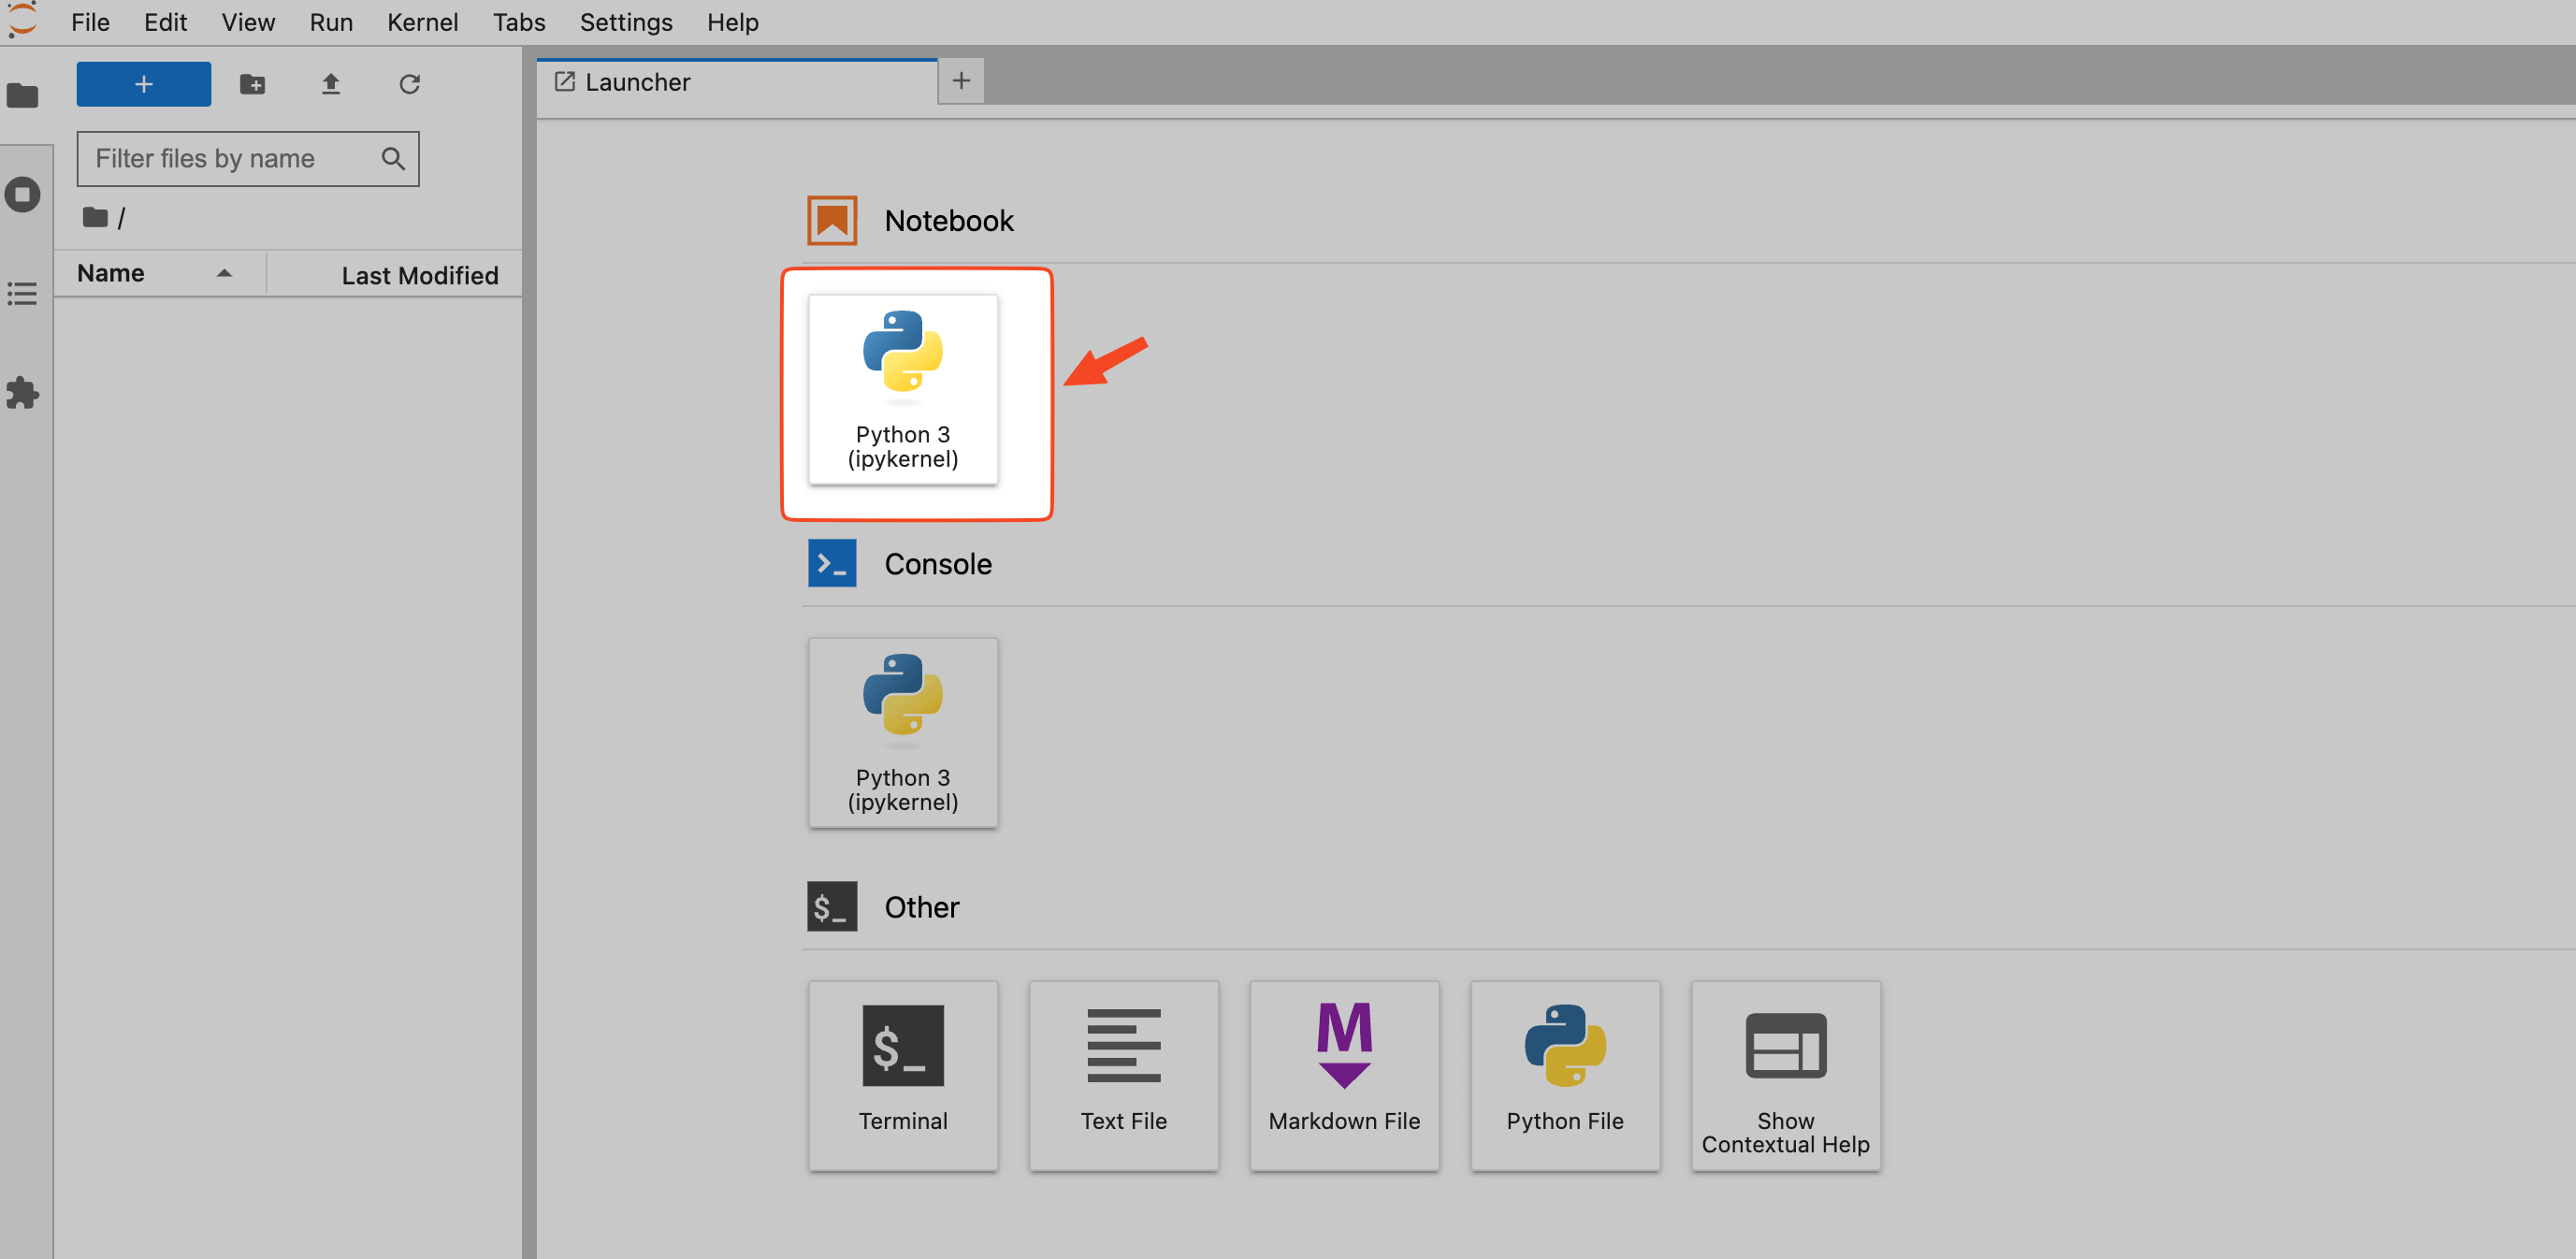Image resolution: width=2576 pixels, height=1259 pixels.
Task: Launch Python 3 notebook kernel card
Action: tap(902, 390)
